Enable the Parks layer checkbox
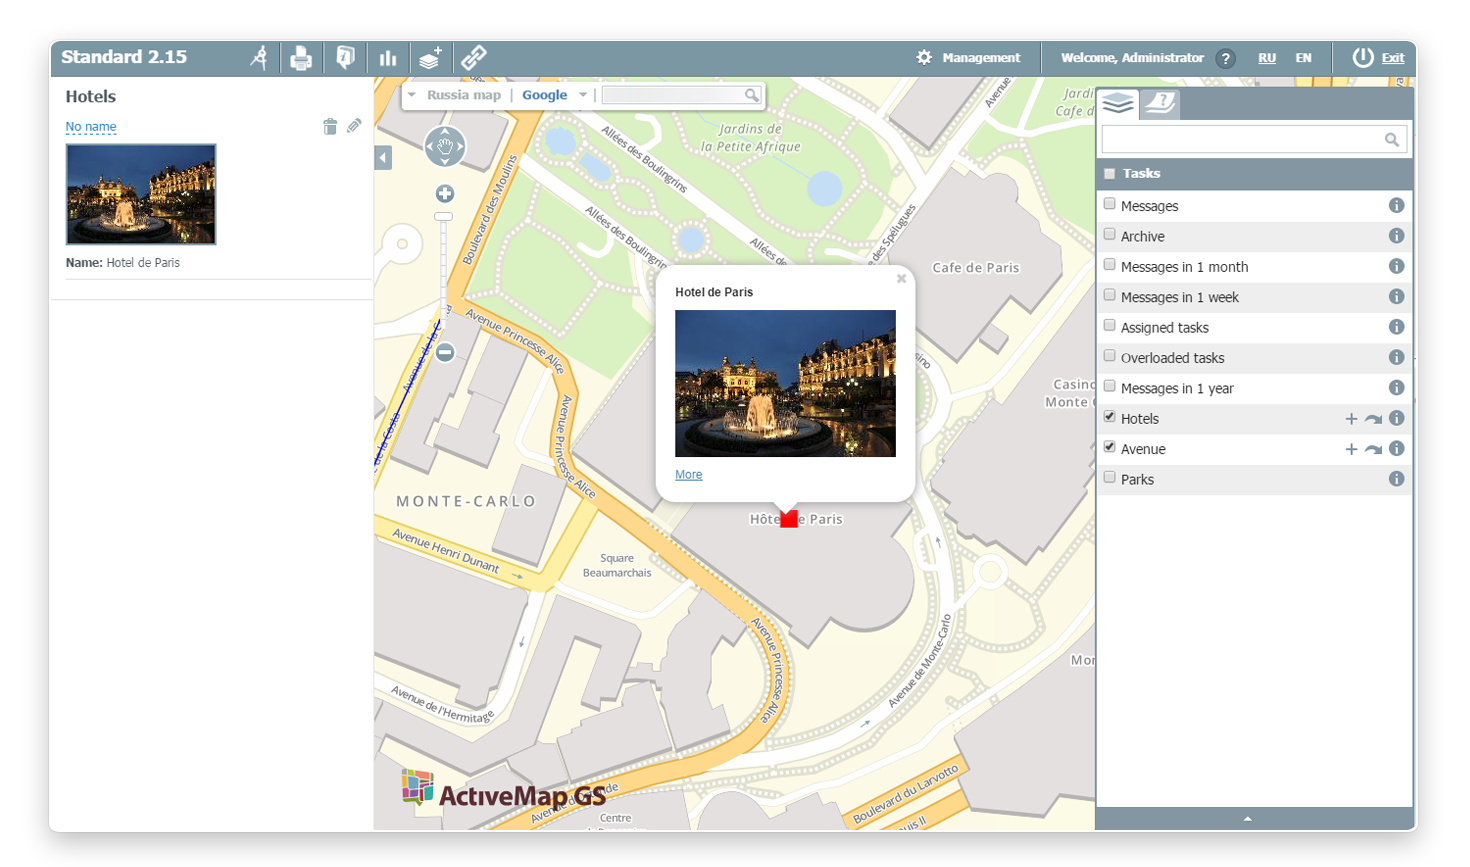This screenshot has height=867, width=1470. pos(1109,478)
